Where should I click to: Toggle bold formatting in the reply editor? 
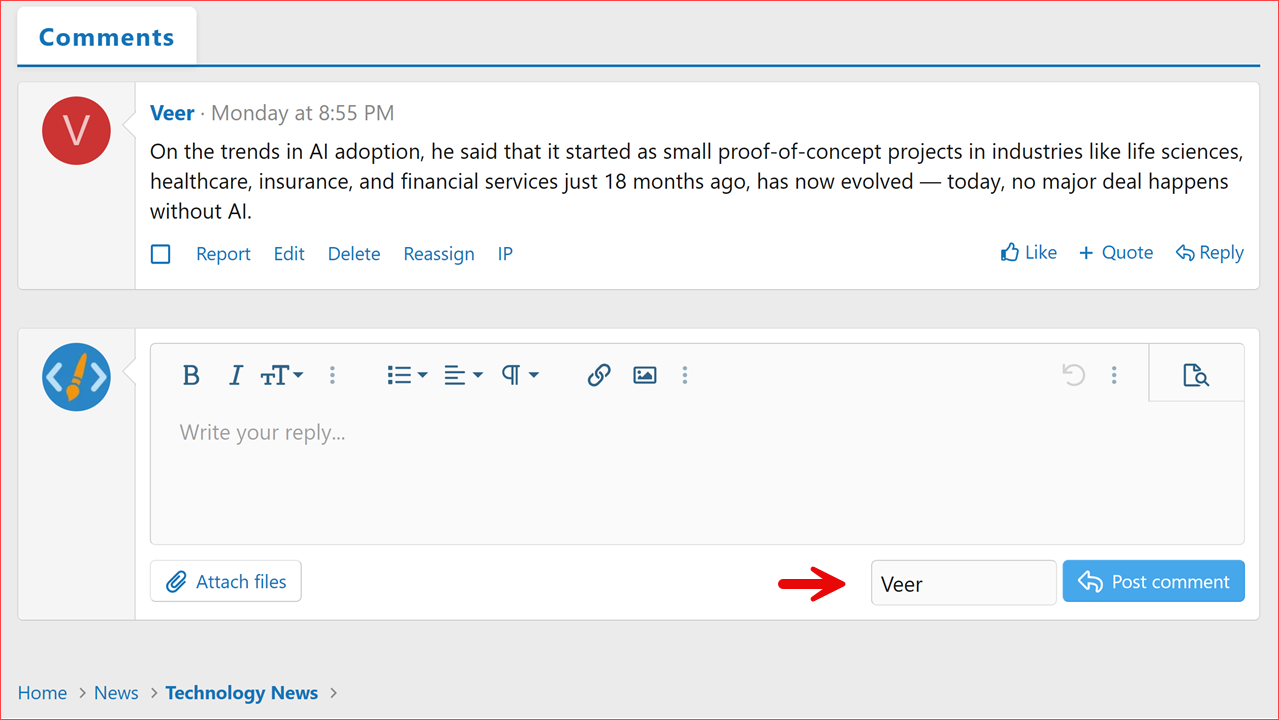tap(191, 375)
